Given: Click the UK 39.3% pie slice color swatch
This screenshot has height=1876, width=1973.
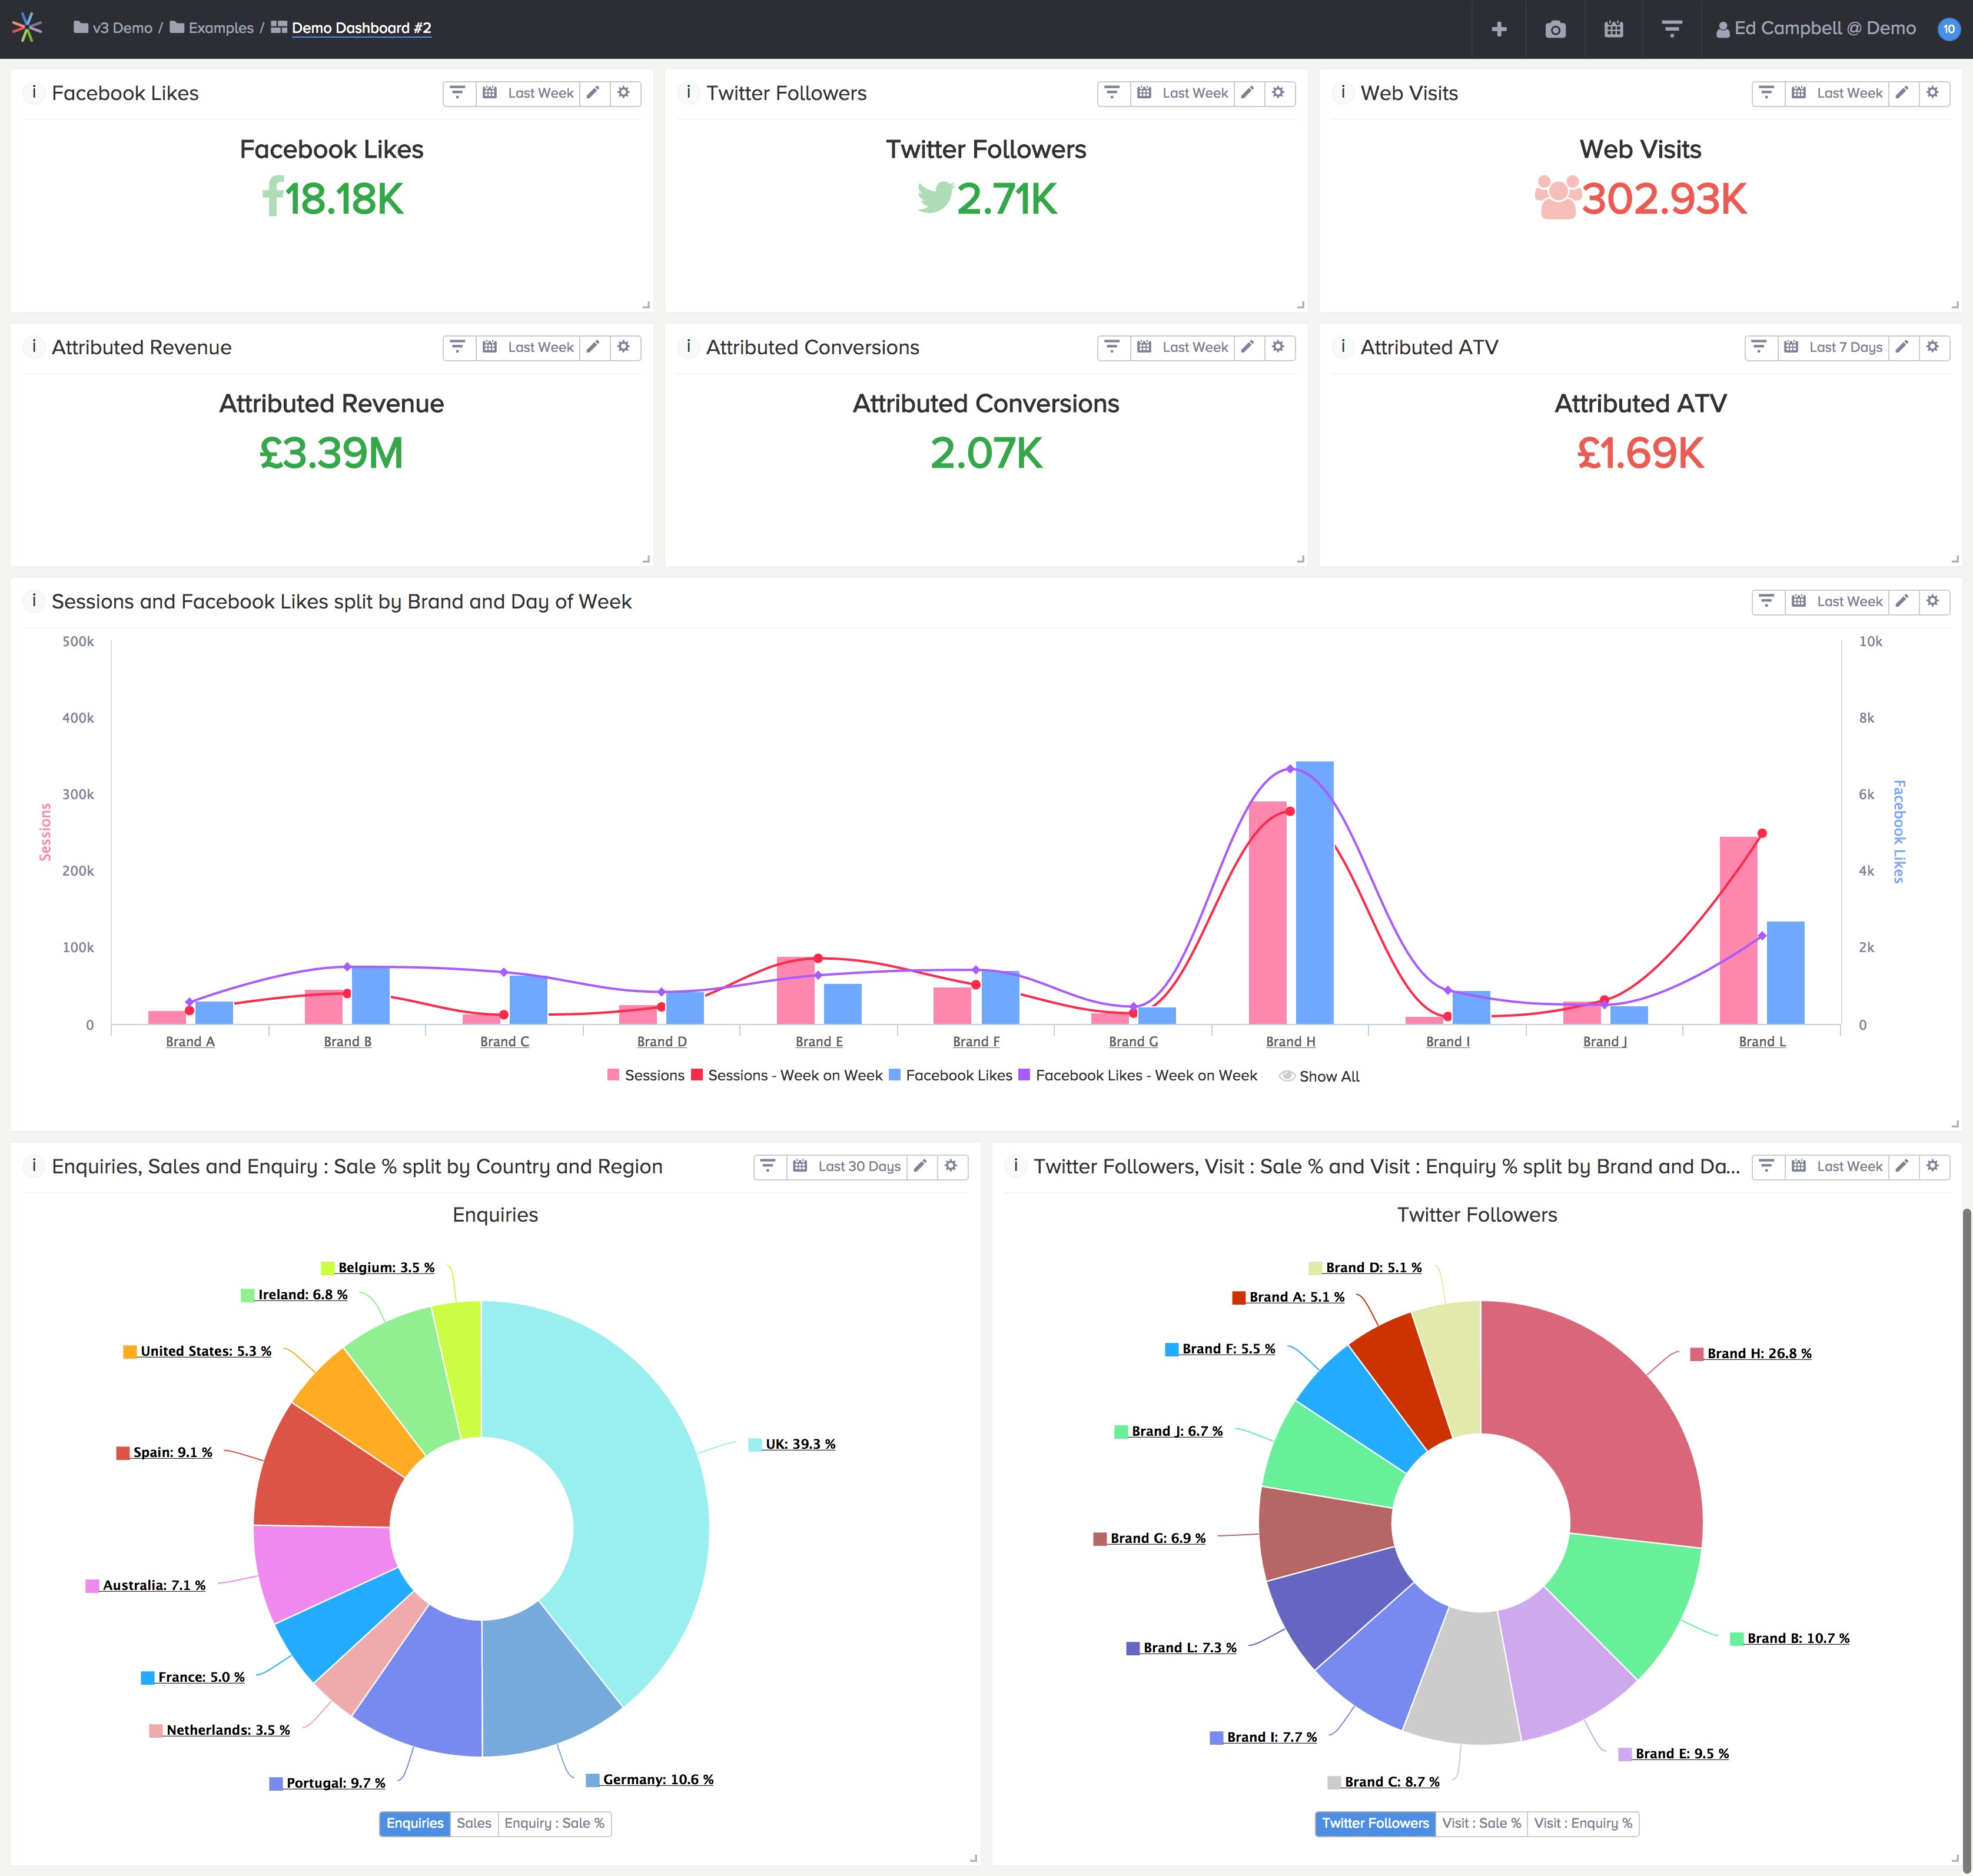Looking at the screenshot, I should [x=755, y=1444].
